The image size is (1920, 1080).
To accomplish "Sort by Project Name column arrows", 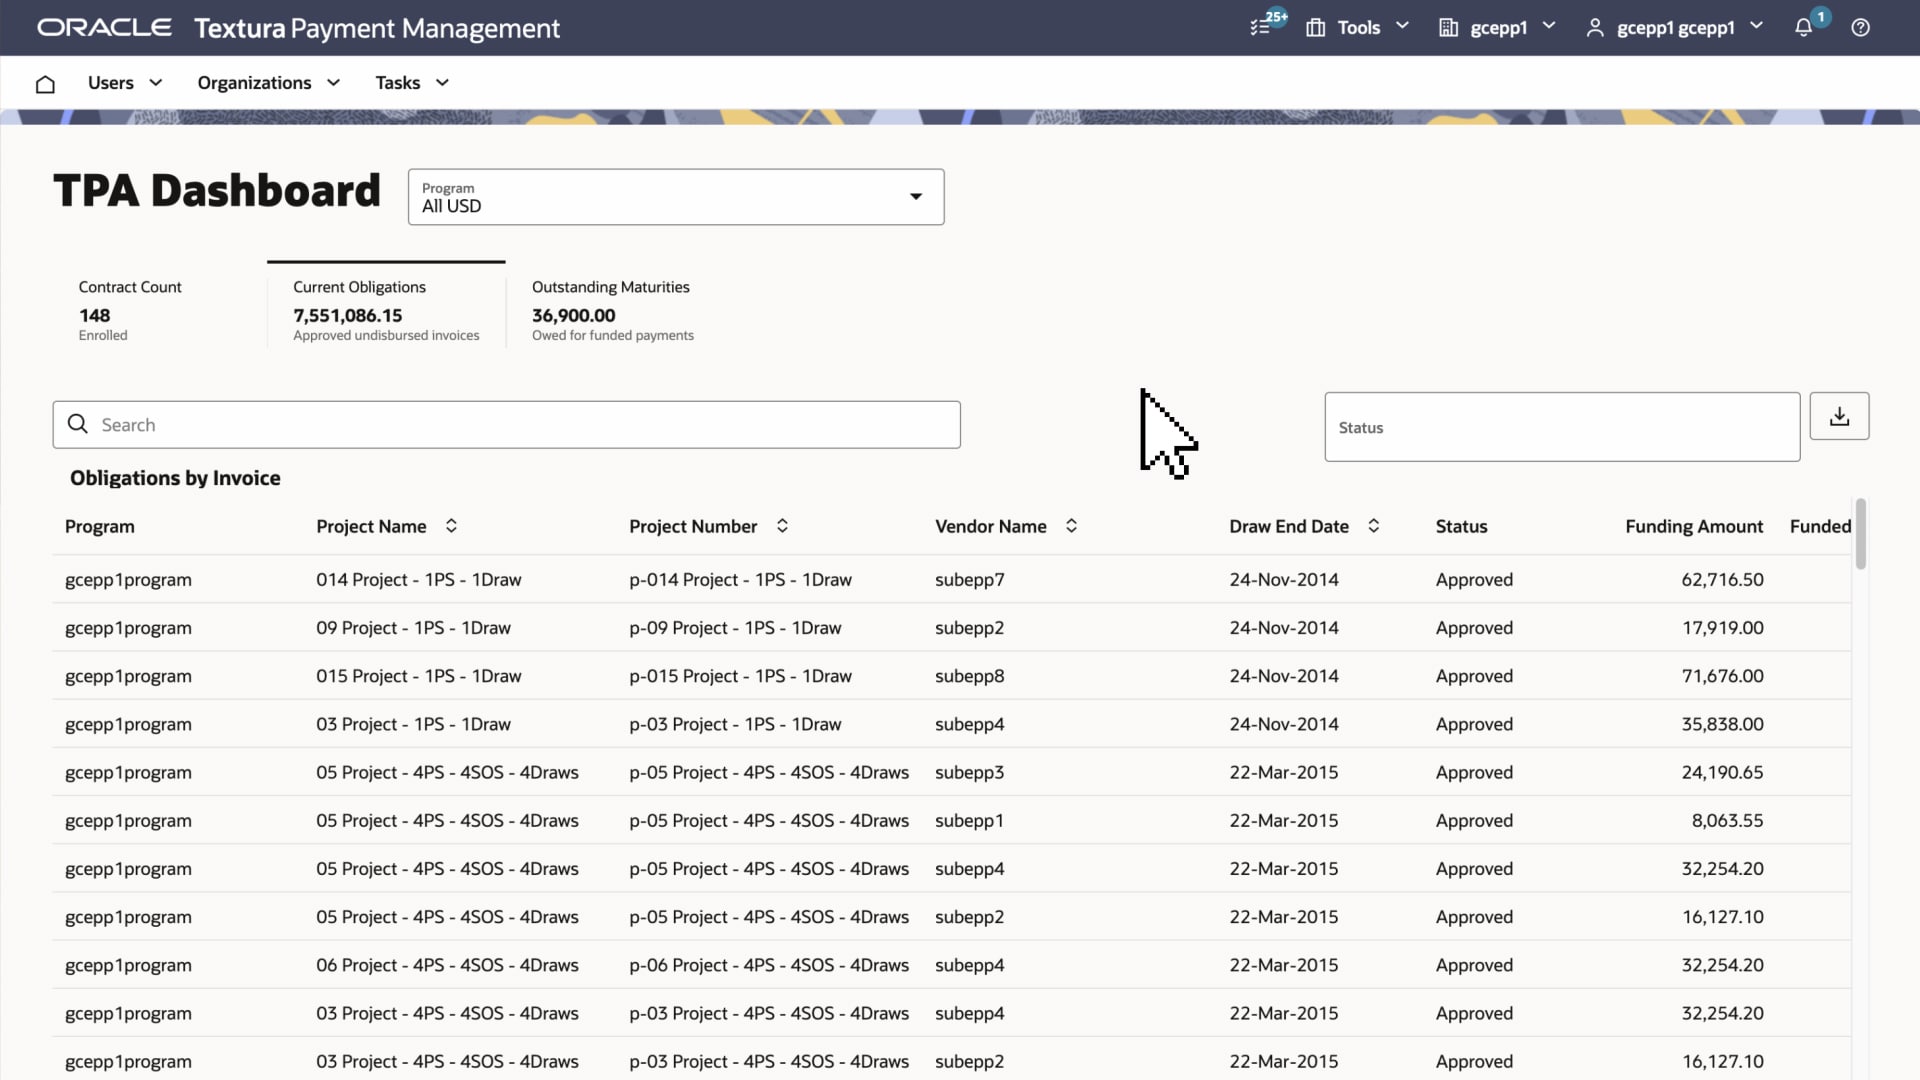I will point(452,526).
